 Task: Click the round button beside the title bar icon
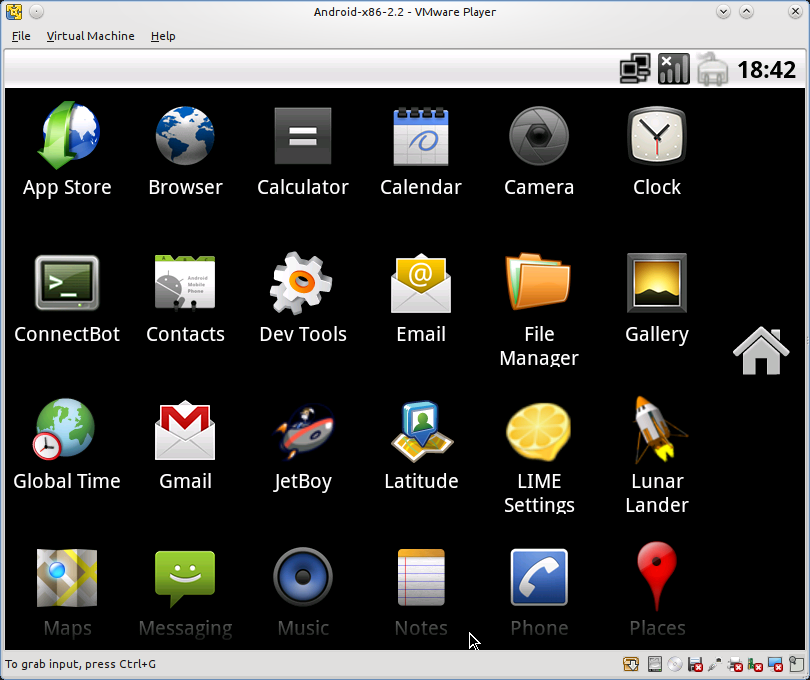(36, 11)
